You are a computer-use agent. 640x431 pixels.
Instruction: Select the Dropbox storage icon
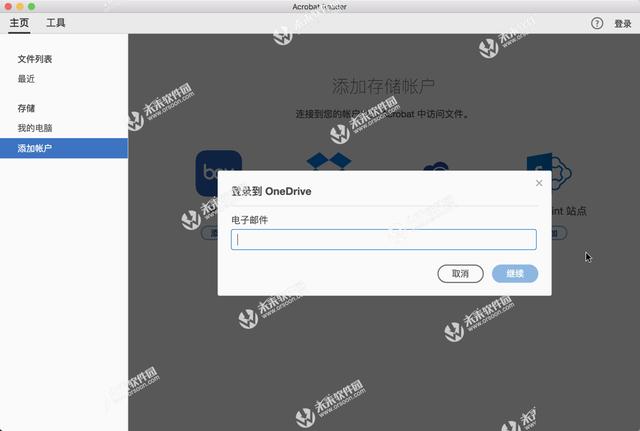pyautogui.click(x=329, y=161)
